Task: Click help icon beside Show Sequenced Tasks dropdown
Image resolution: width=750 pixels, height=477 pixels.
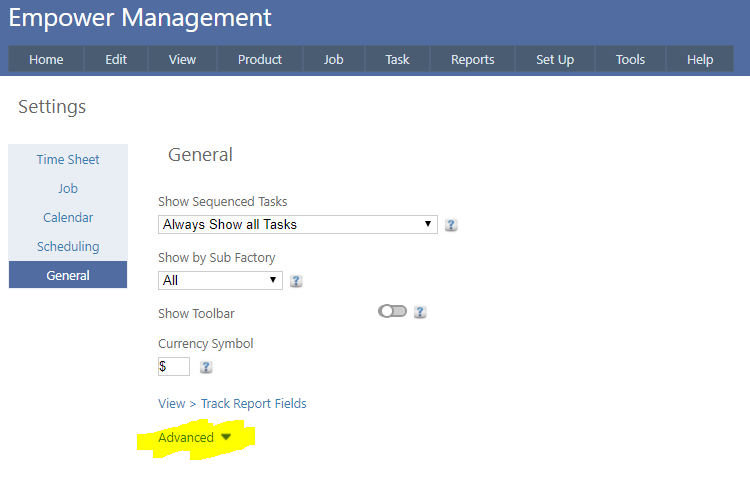Action: coord(451,225)
